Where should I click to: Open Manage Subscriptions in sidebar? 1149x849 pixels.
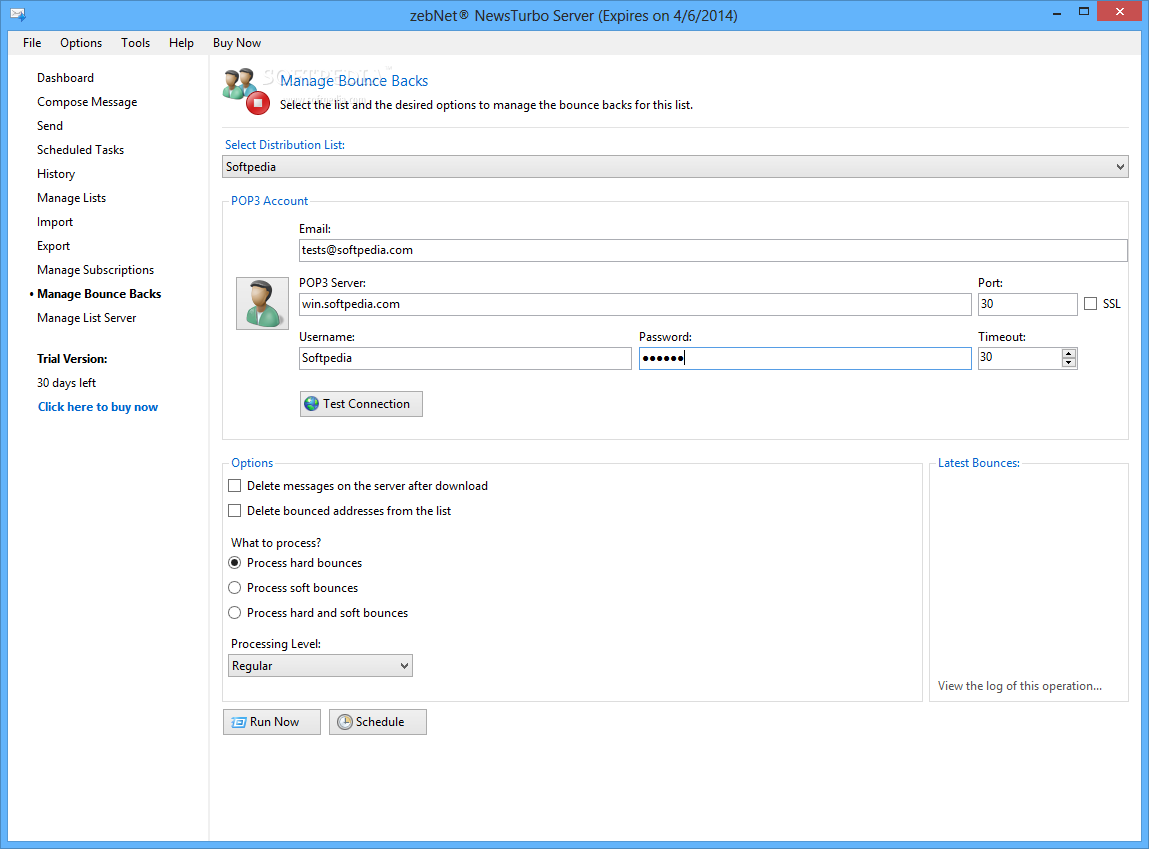[95, 270]
